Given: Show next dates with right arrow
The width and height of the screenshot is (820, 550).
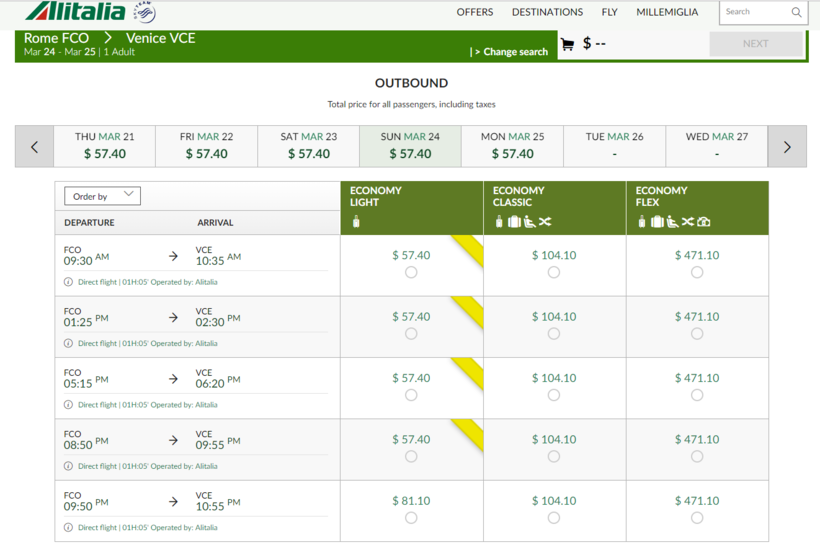Looking at the screenshot, I should coord(787,147).
